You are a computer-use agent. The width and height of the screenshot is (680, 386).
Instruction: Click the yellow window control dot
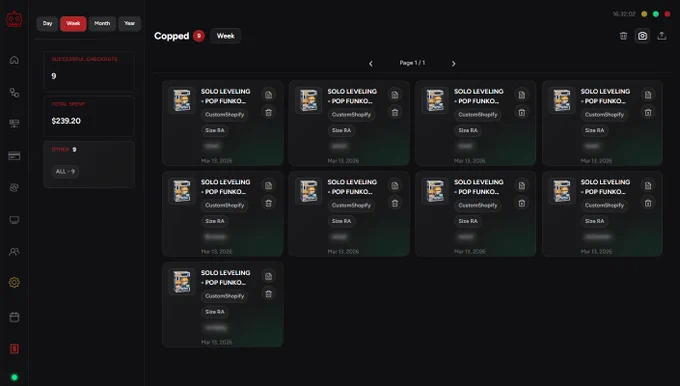click(x=644, y=14)
